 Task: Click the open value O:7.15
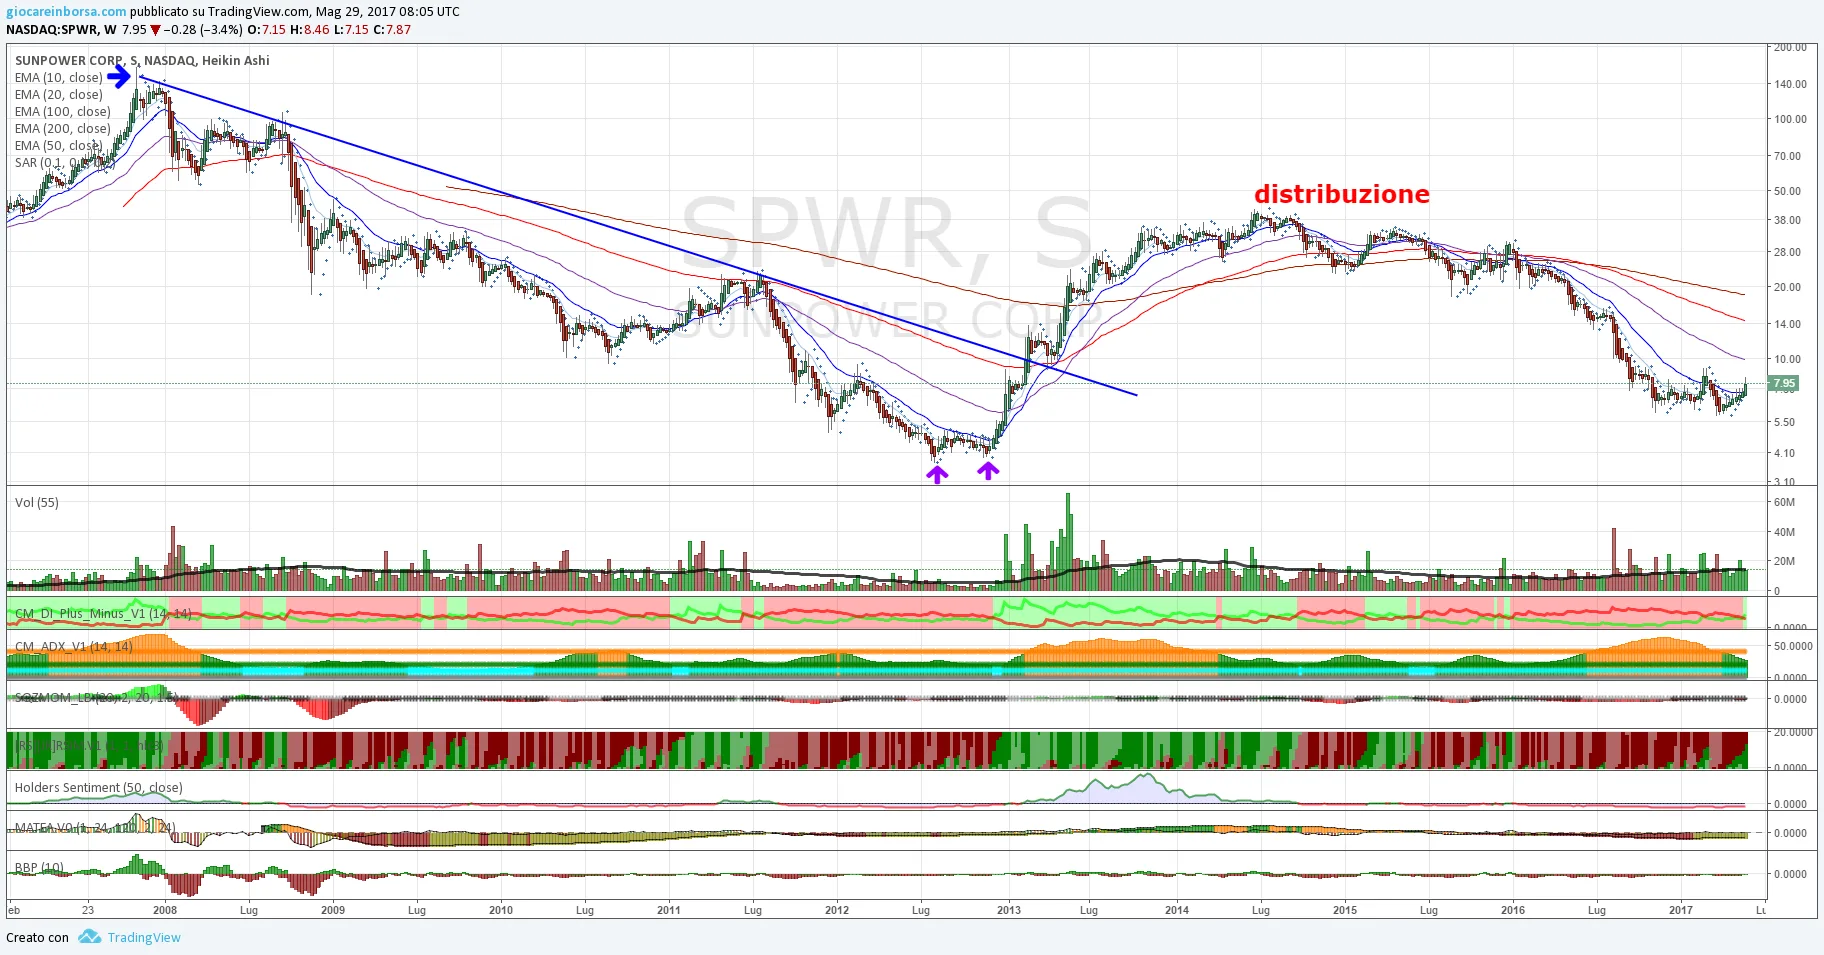tap(266, 30)
